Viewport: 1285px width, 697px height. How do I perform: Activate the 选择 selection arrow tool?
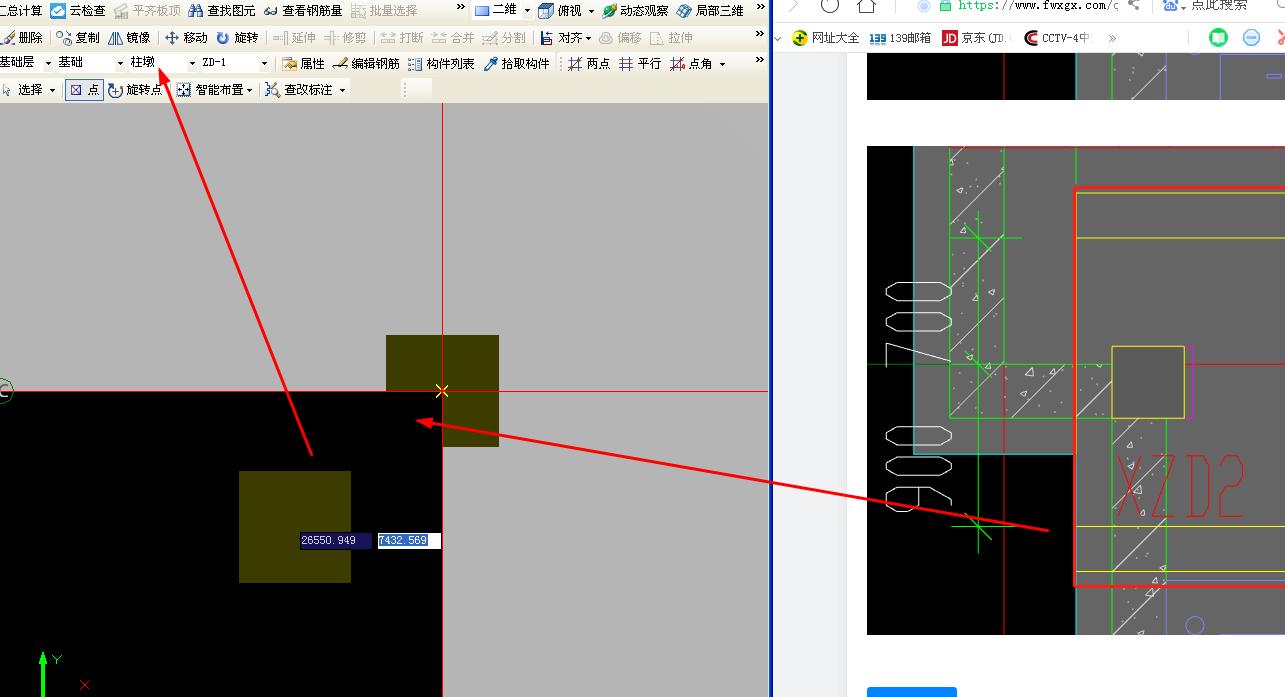pos(22,90)
